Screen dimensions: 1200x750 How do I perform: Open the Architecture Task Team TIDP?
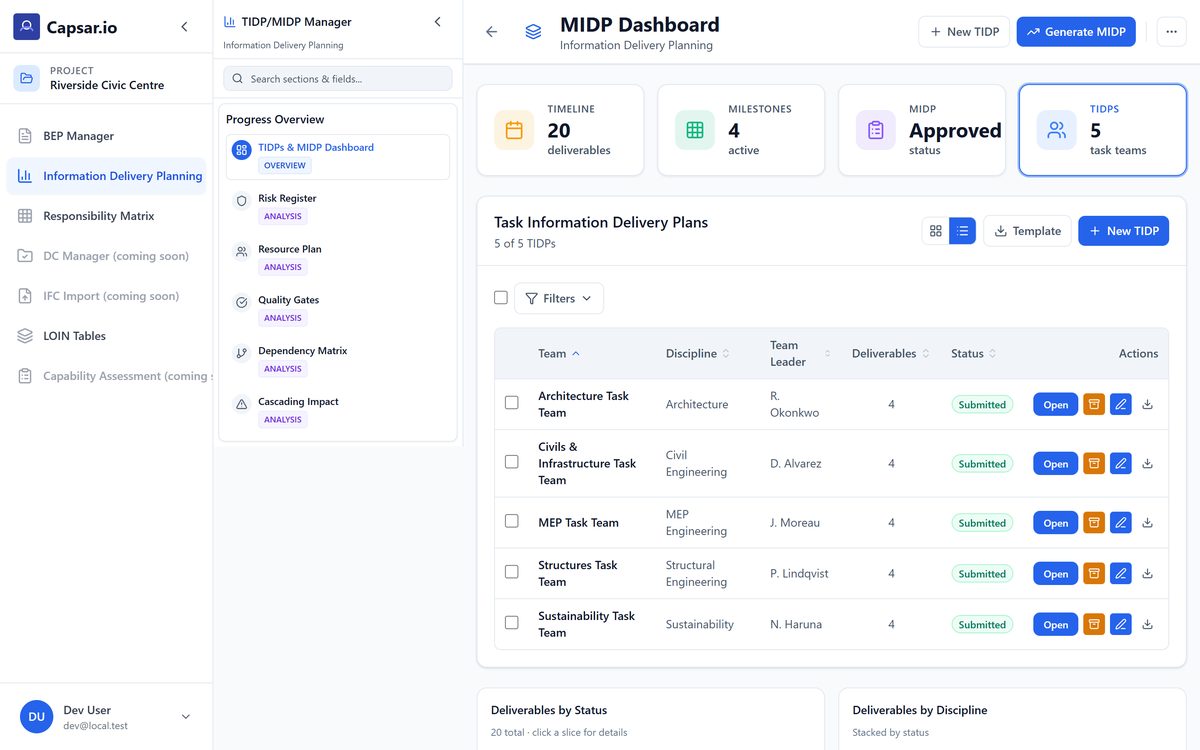[x=1055, y=404]
